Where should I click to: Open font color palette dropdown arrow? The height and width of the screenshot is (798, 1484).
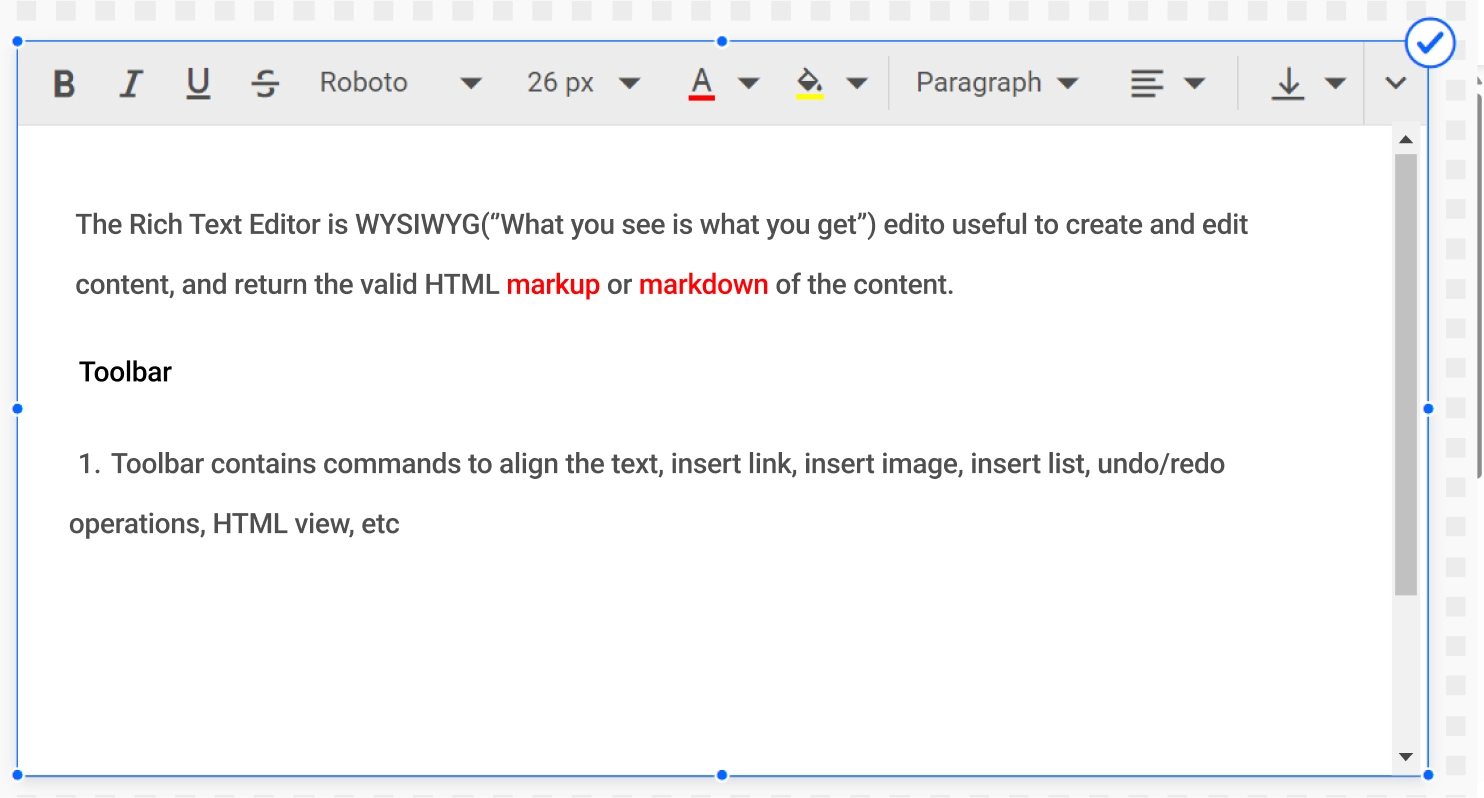749,83
